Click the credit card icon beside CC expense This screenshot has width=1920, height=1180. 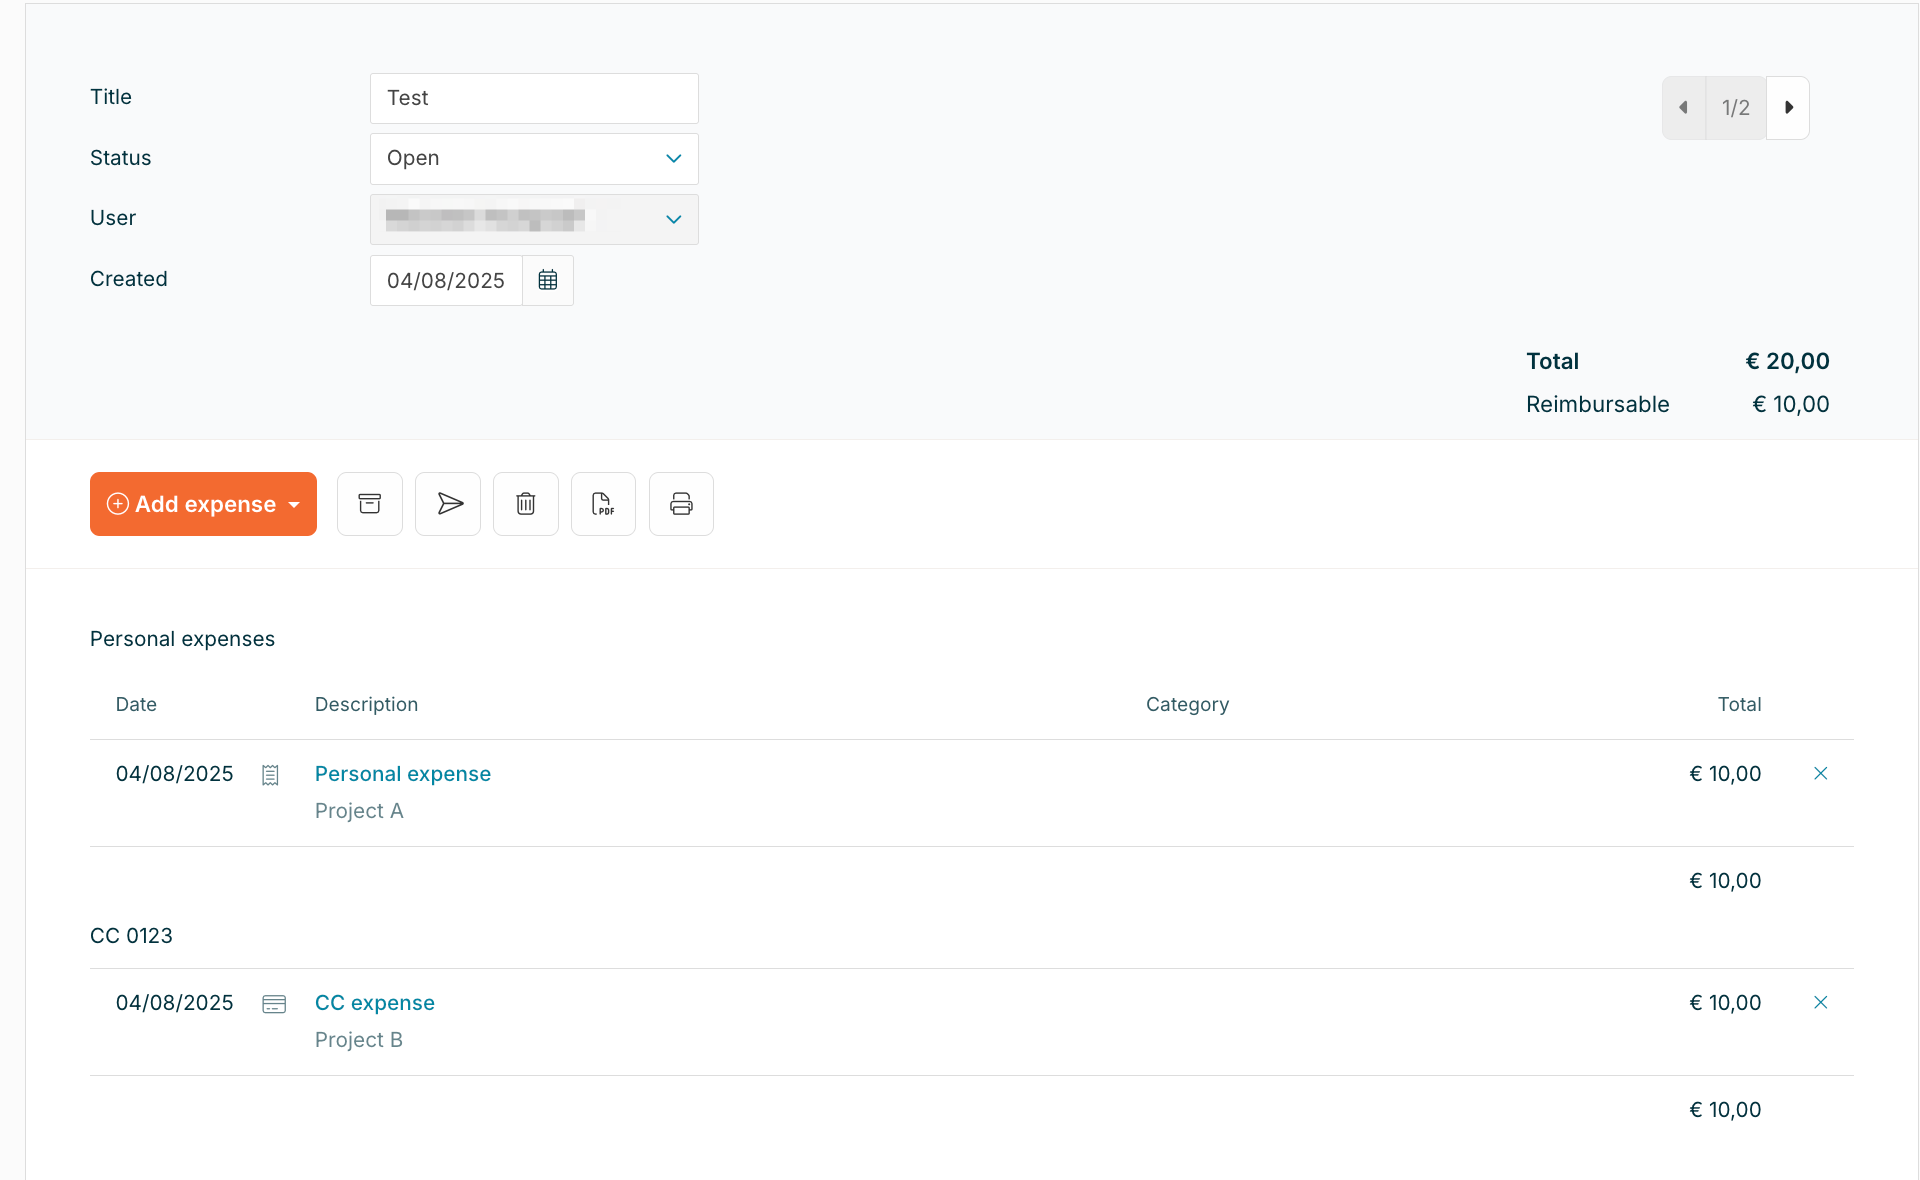273,1004
